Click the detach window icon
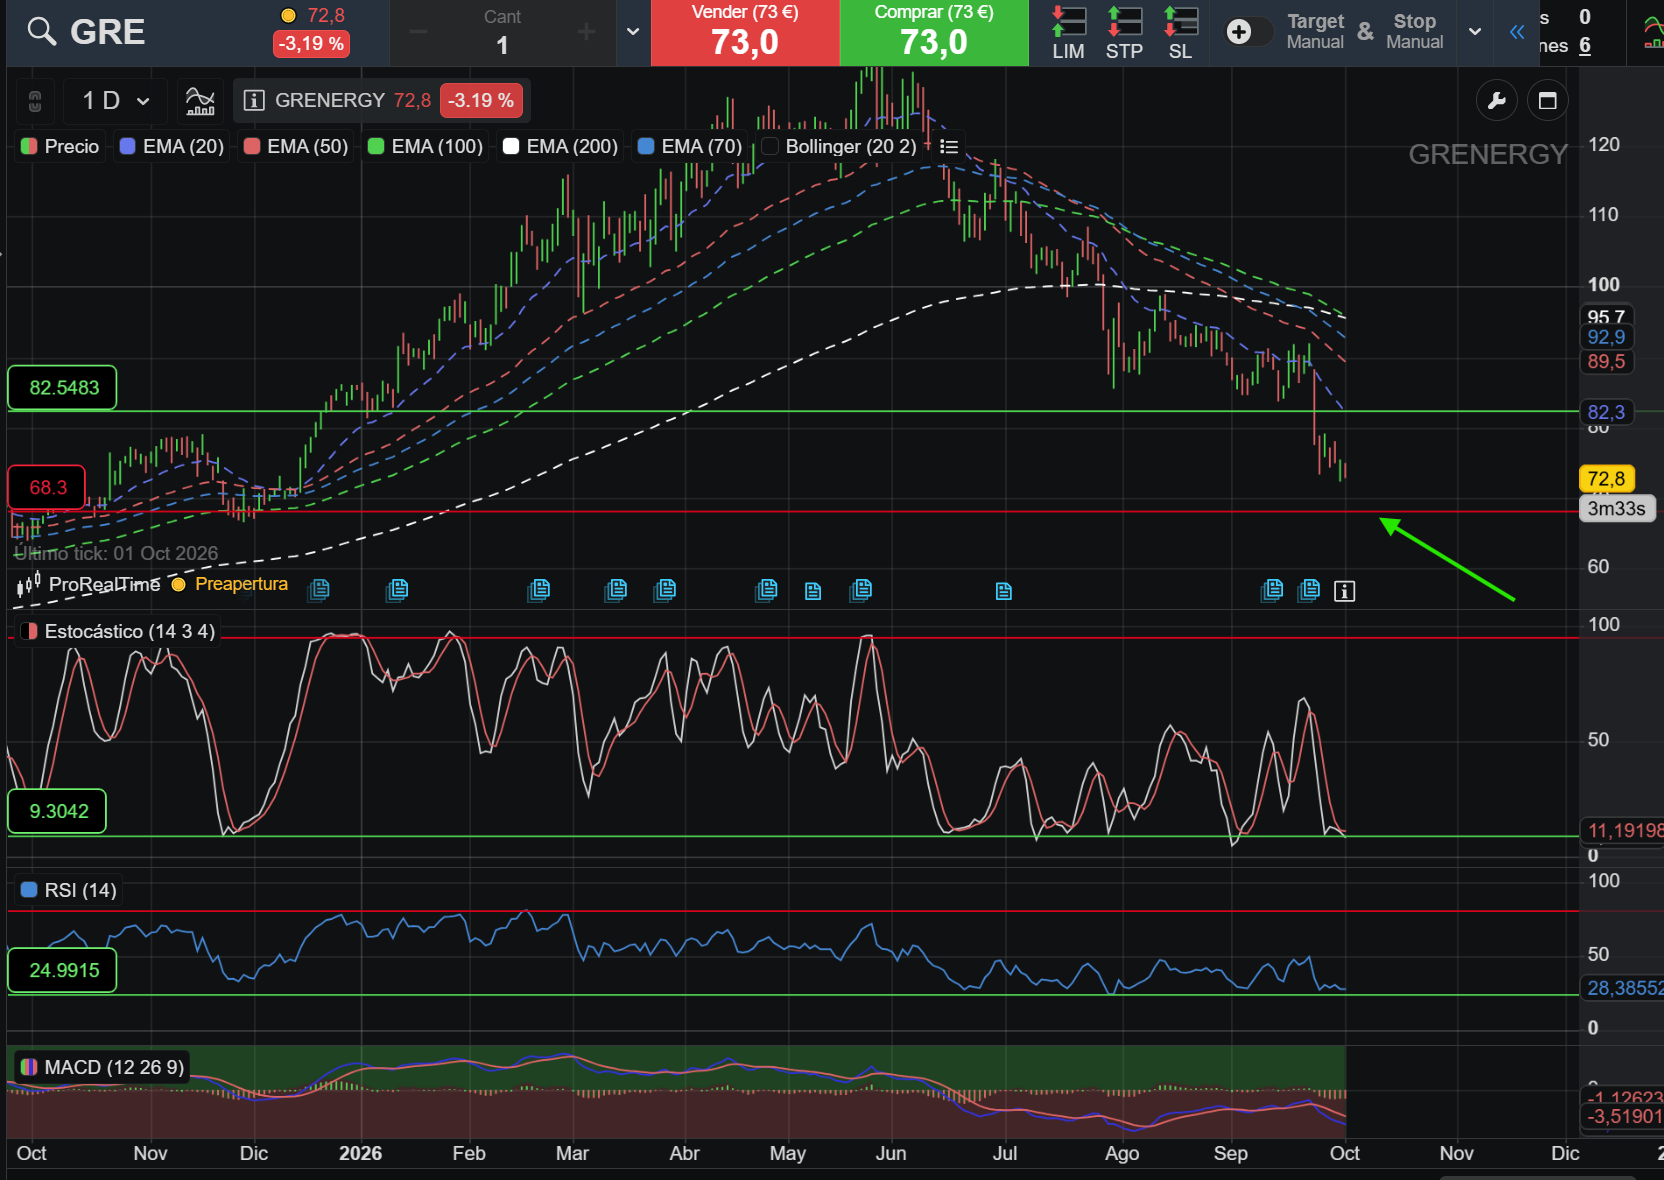This screenshot has width=1664, height=1180. click(x=1548, y=101)
